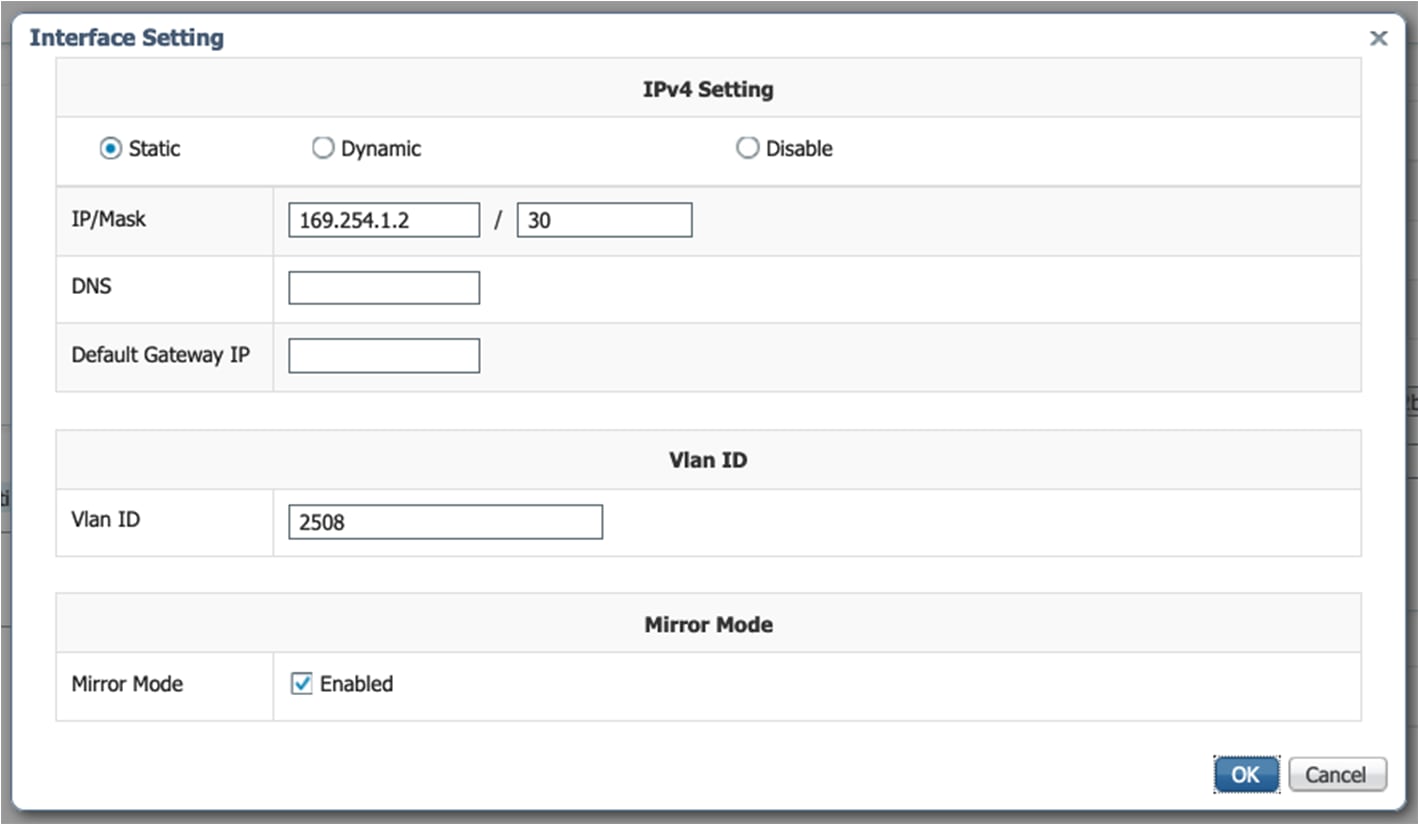The width and height of the screenshot is (1418, 824).
Task: Uncheck the Mirror Mode Enabled checkbox
Action: 302,684
